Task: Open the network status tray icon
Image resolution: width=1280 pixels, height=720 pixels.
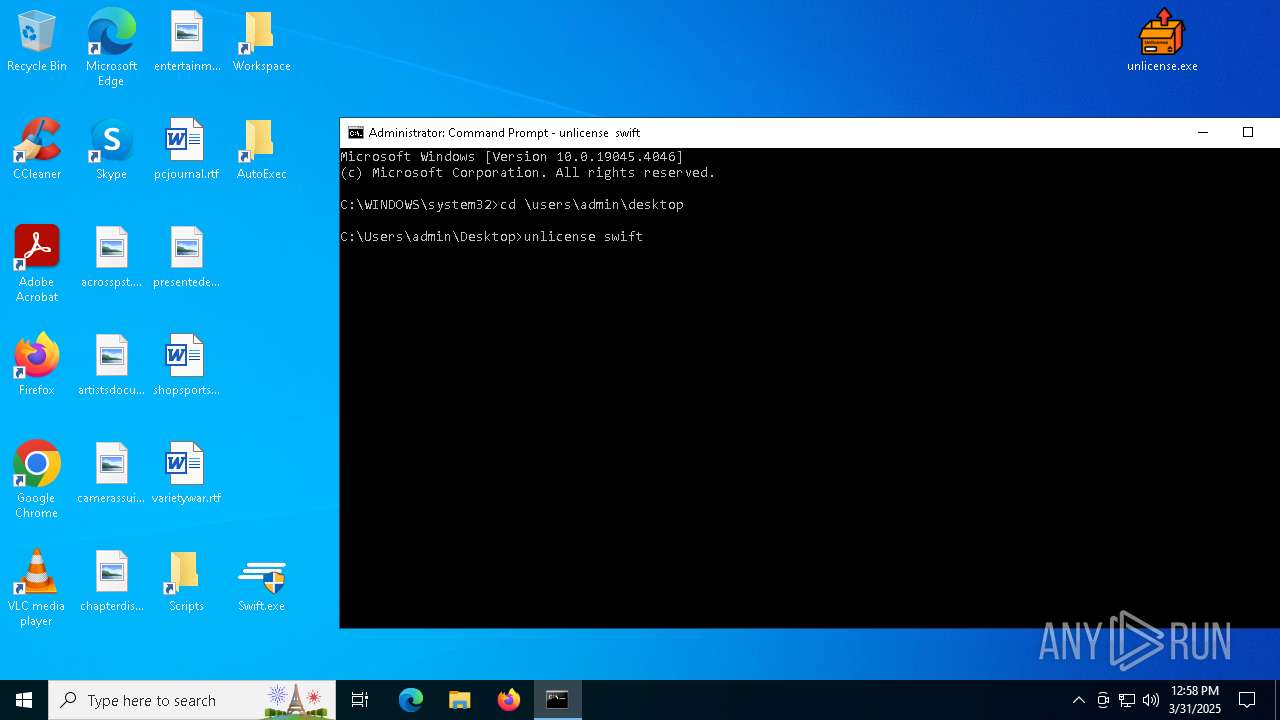Action: tap(1127, 700)
